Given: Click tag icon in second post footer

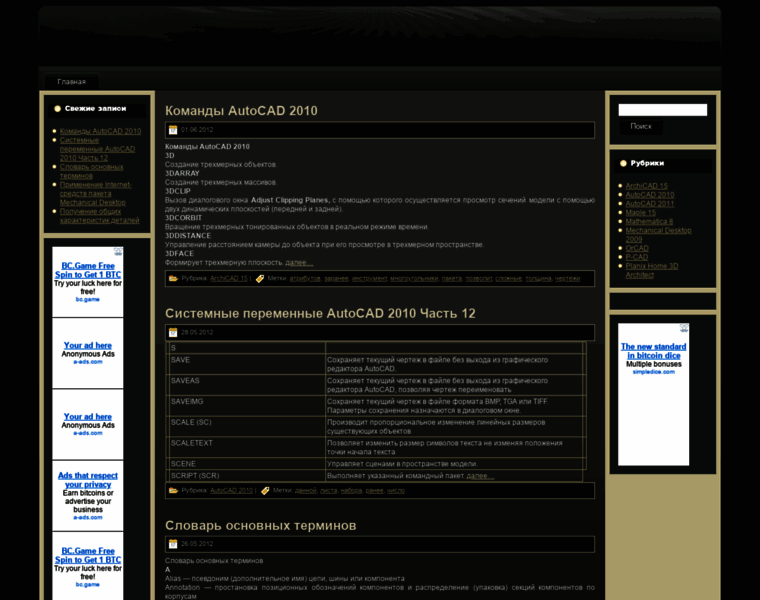Looking at the screenshot, I should point(265,490).
